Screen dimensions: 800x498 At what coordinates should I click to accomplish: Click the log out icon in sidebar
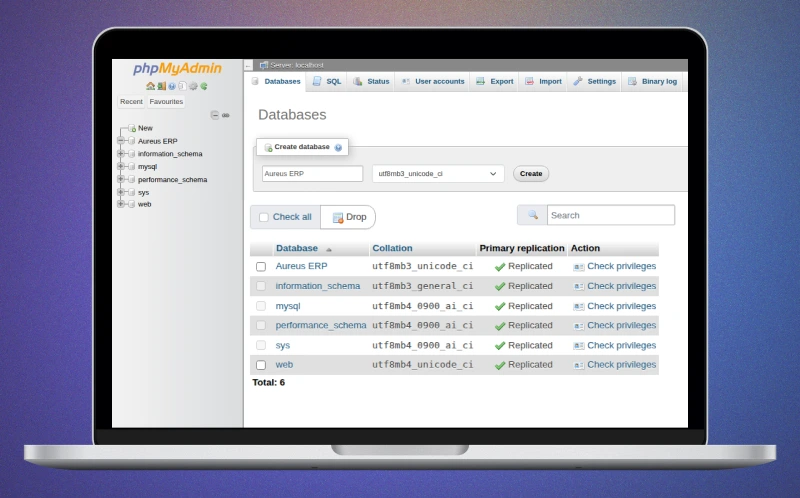tap(161, 86)
